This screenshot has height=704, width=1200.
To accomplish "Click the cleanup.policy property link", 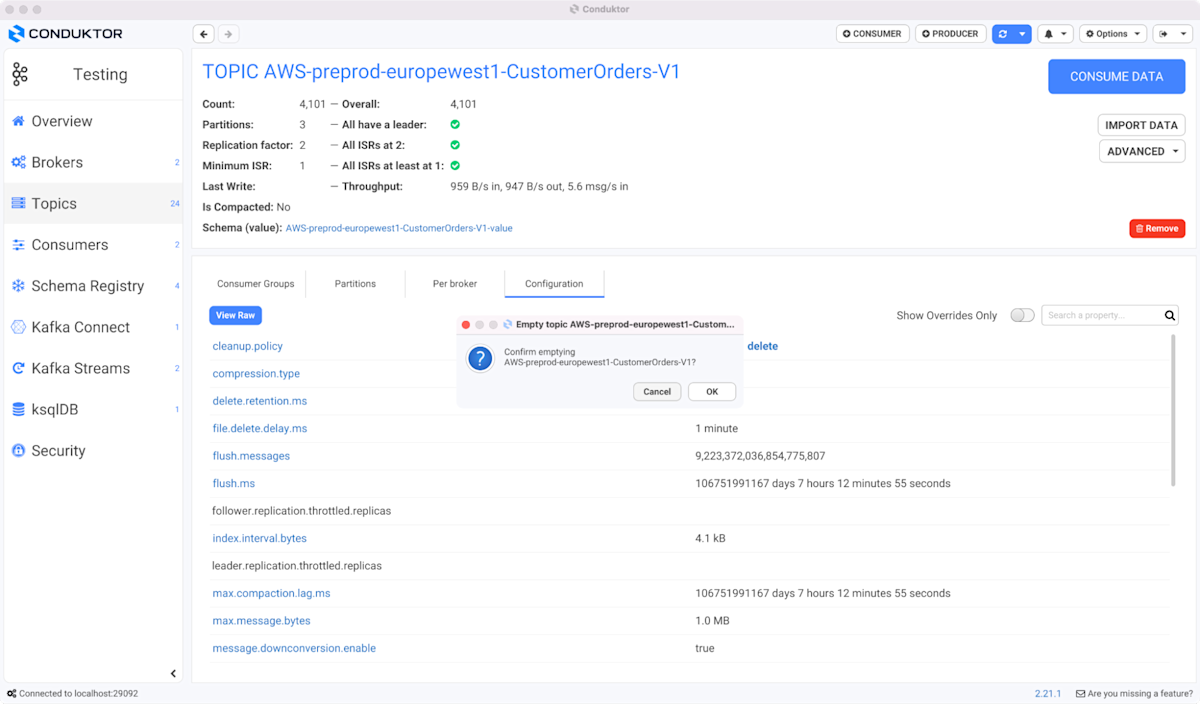I will point(247,346).
